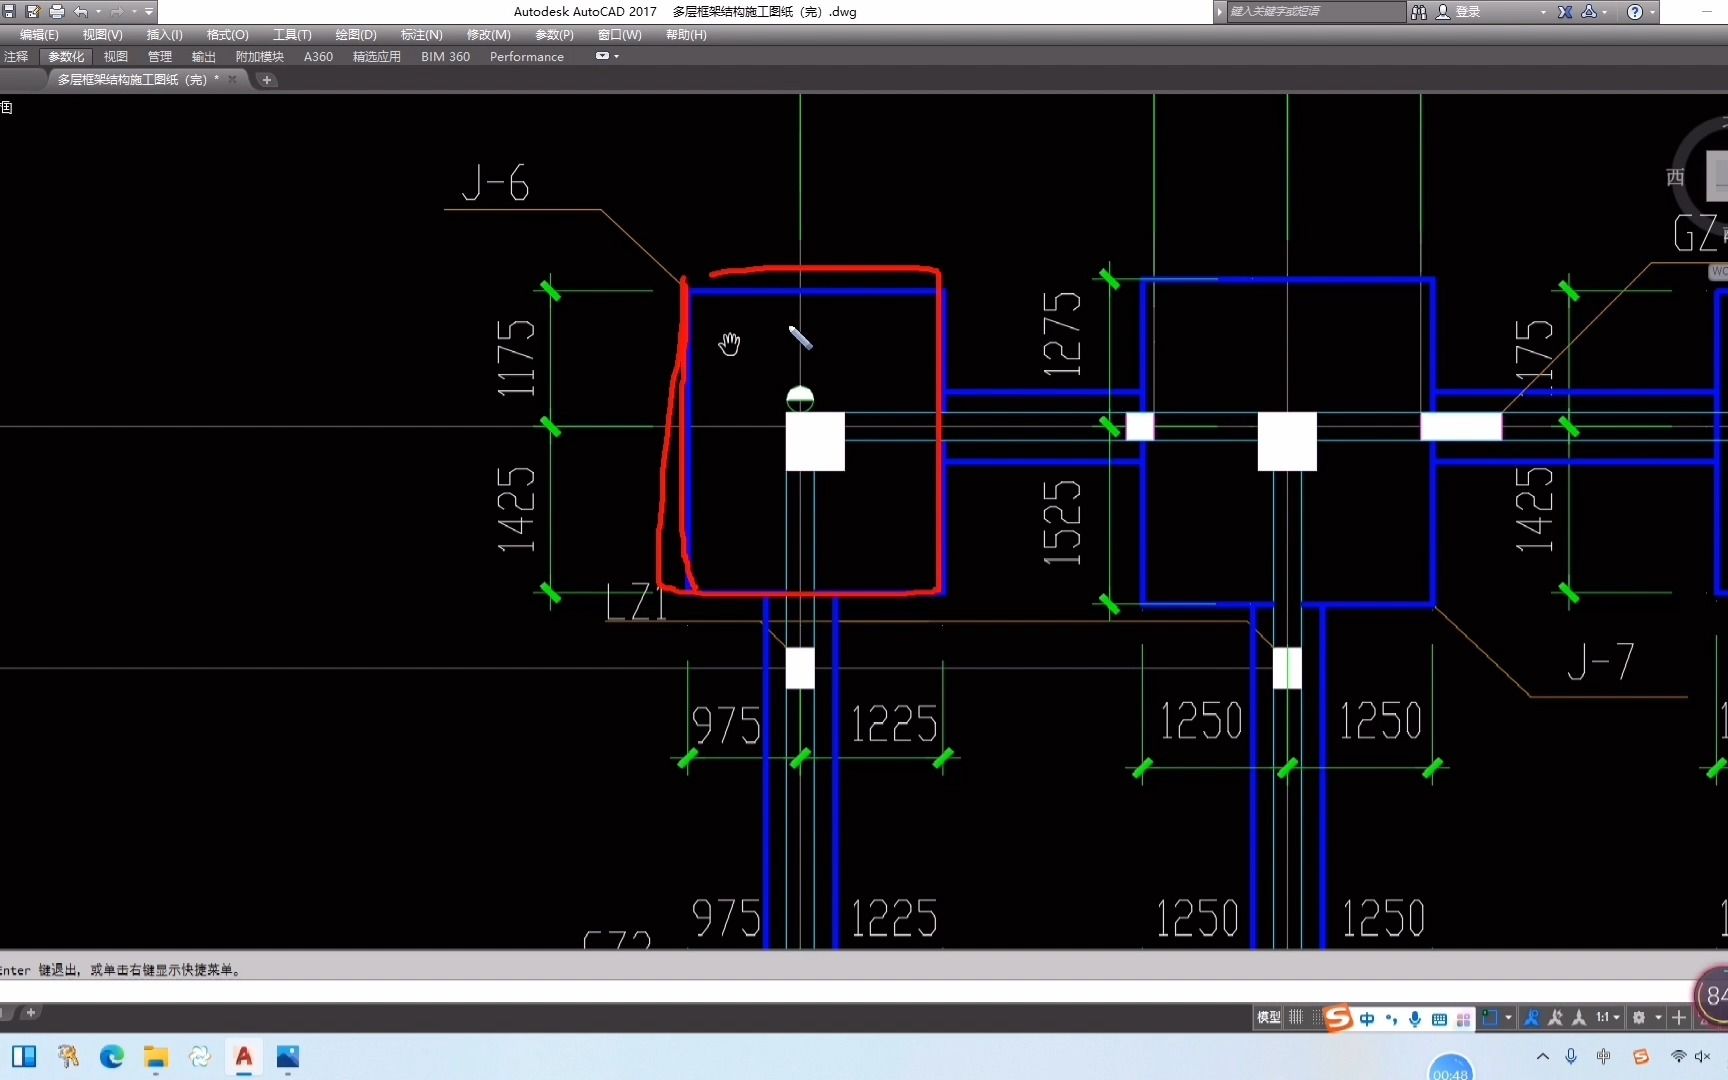Toggle annotation visibility blue icon
1728x1080 pixels.
click(1531, 1018)
